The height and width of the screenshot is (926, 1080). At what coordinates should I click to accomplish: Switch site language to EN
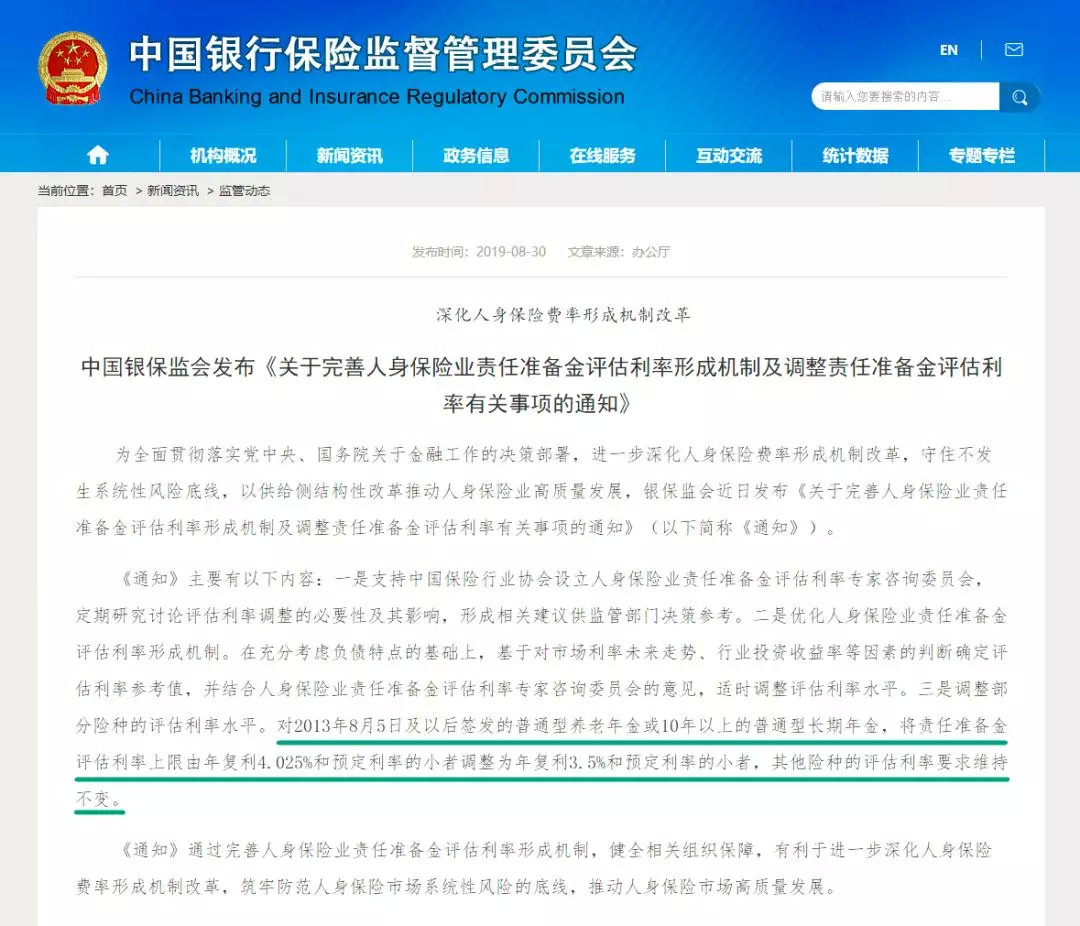[948, 50]
